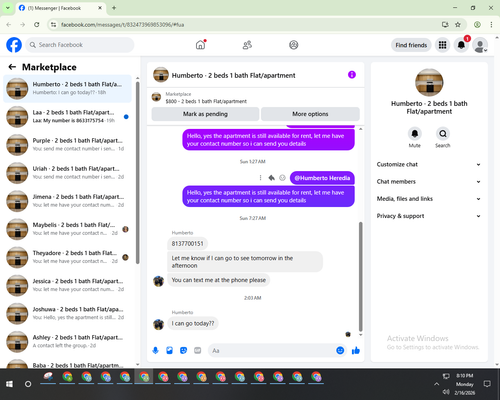Search in conversation magnifier icon

click(443, 134)
